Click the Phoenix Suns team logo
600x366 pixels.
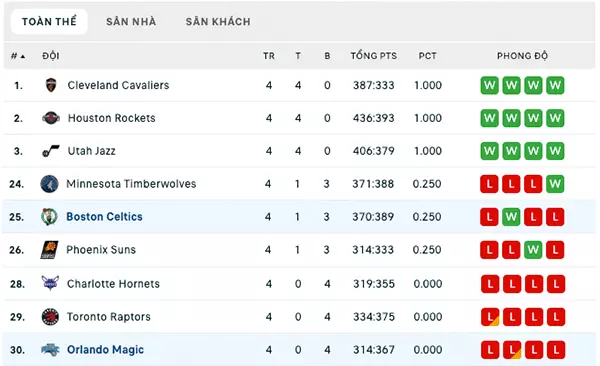[50, 250]
